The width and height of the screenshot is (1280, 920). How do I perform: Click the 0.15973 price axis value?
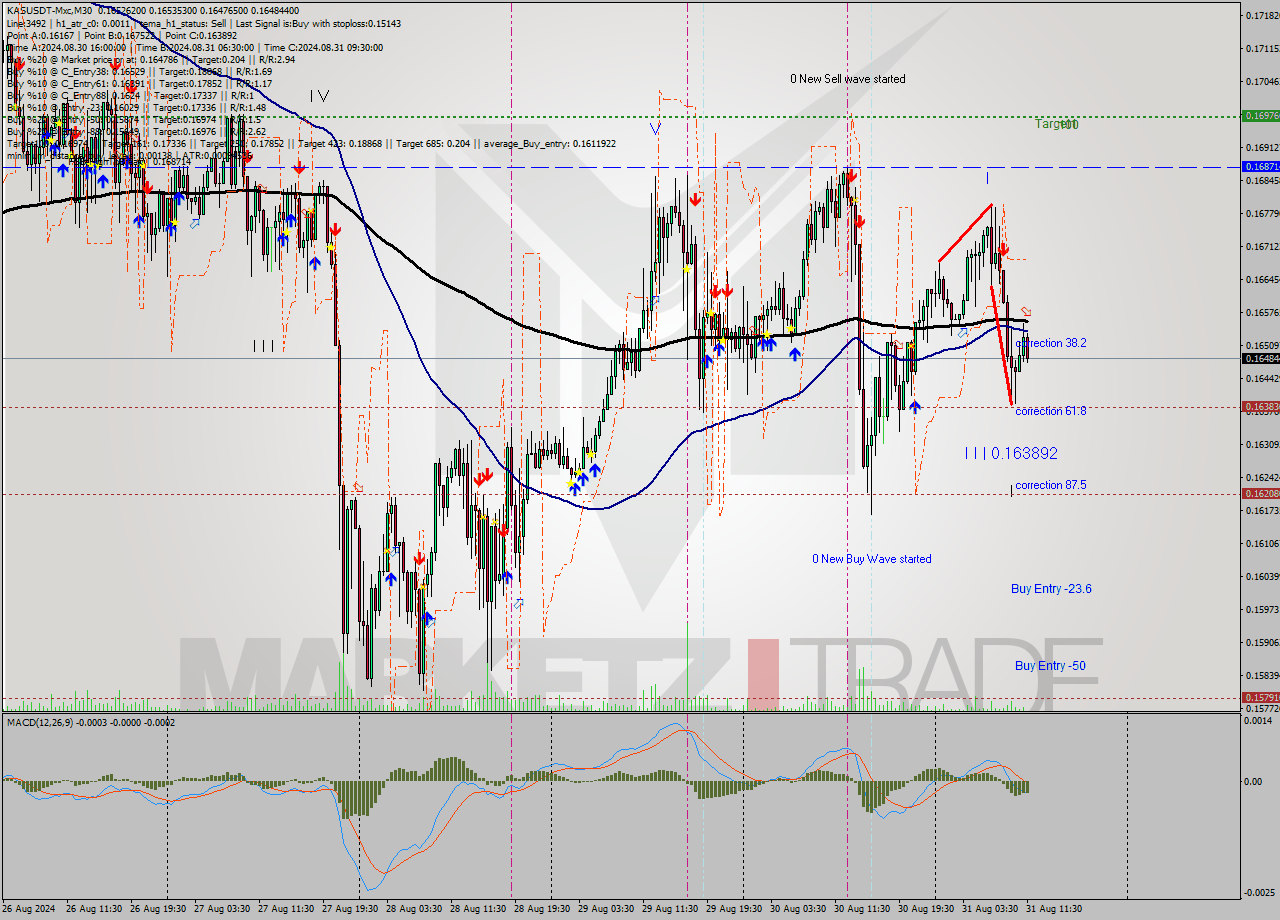[1261, 609]
